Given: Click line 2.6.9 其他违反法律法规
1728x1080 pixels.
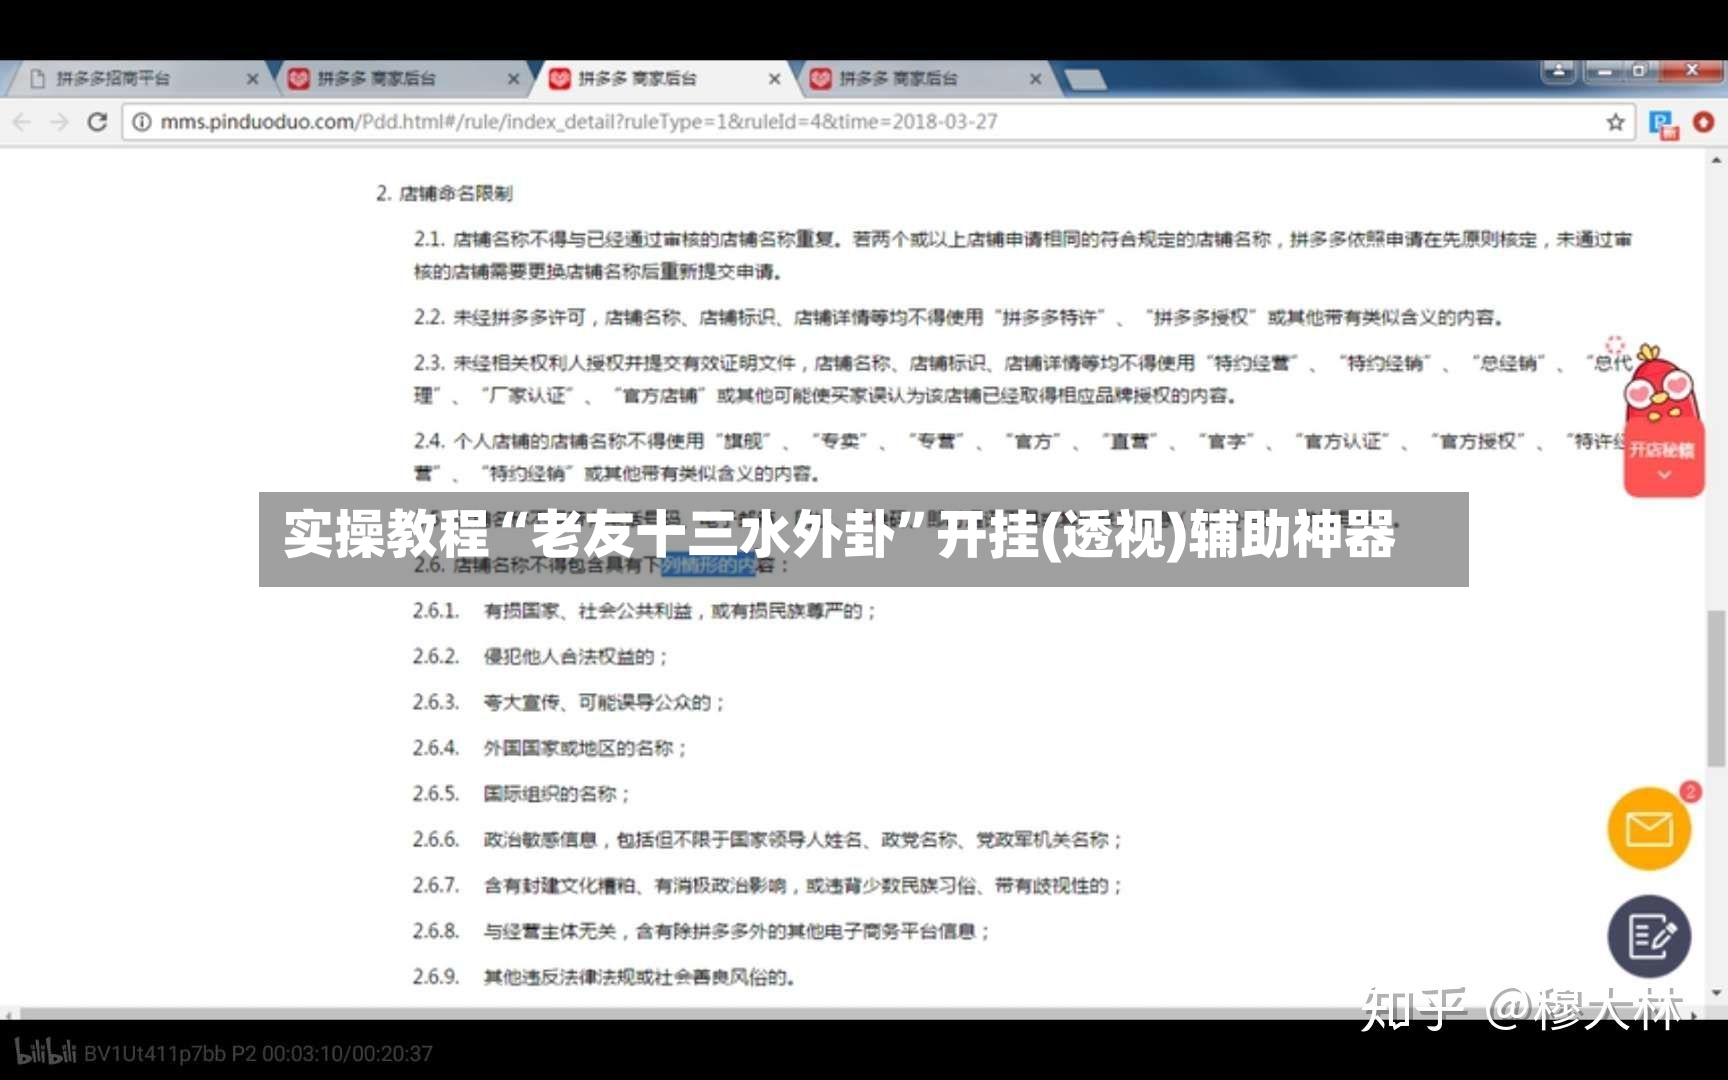Looking at the screenshot, I should point(604,977).
